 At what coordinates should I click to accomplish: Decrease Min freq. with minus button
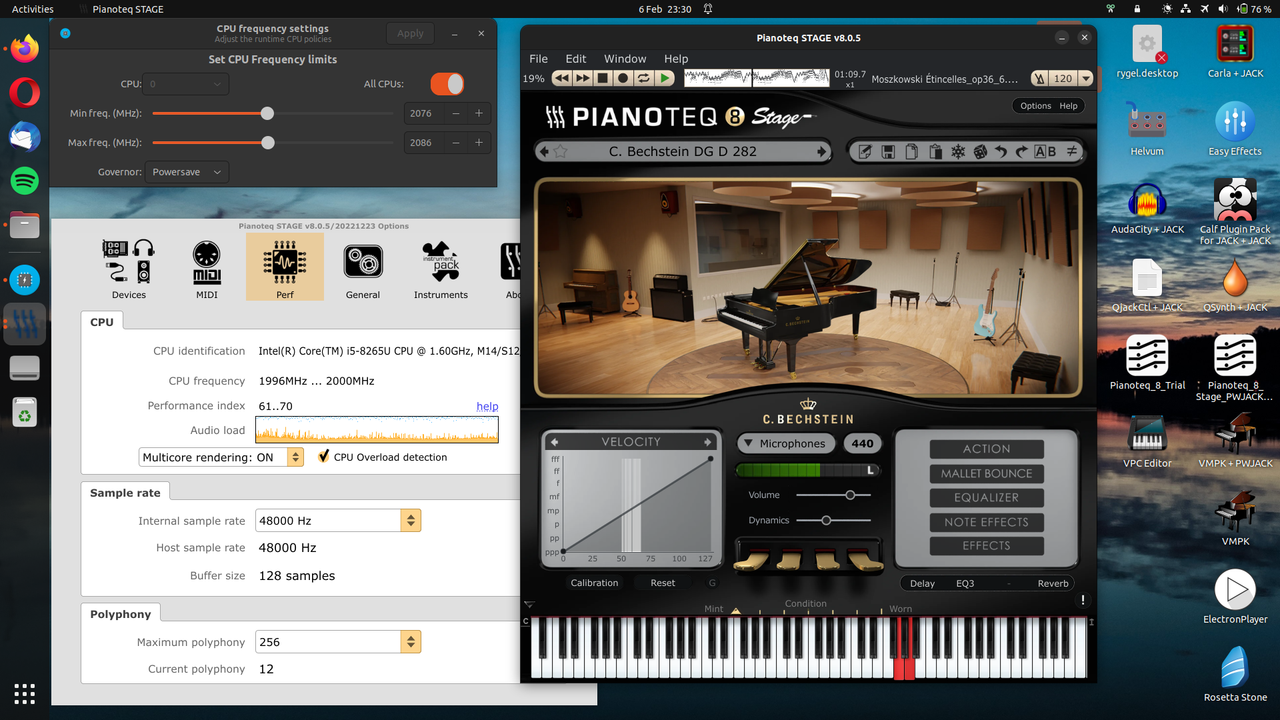[x=456, y=113]
